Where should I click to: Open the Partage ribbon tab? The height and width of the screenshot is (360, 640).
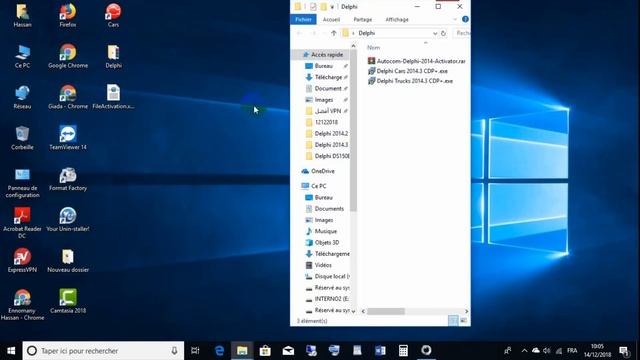pos(362,19)
